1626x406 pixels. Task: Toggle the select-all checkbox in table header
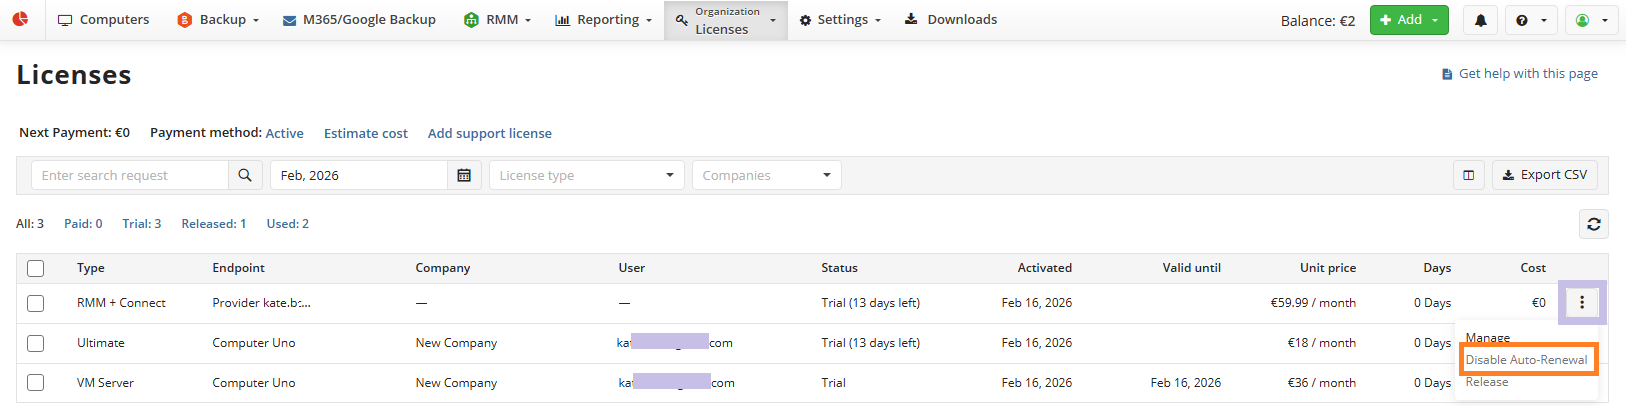tap(36, 268)
